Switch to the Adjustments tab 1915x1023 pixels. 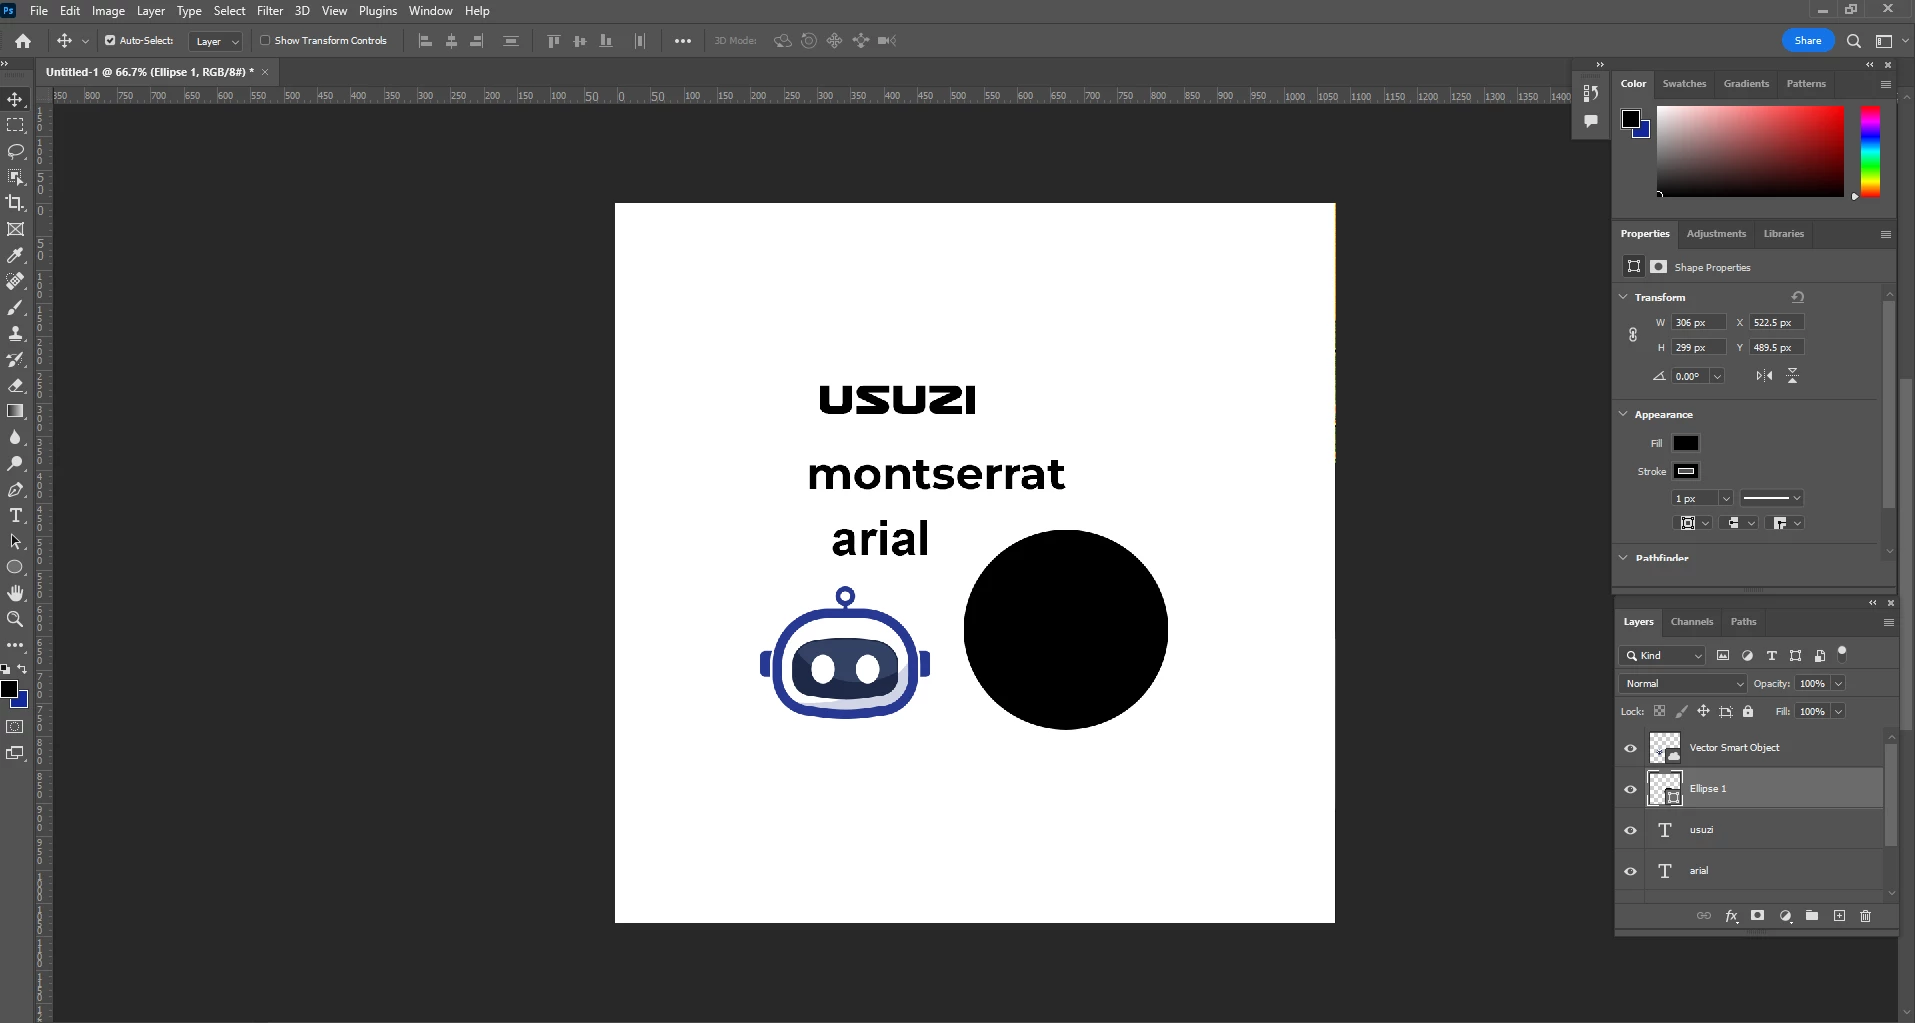(1716, 234)
